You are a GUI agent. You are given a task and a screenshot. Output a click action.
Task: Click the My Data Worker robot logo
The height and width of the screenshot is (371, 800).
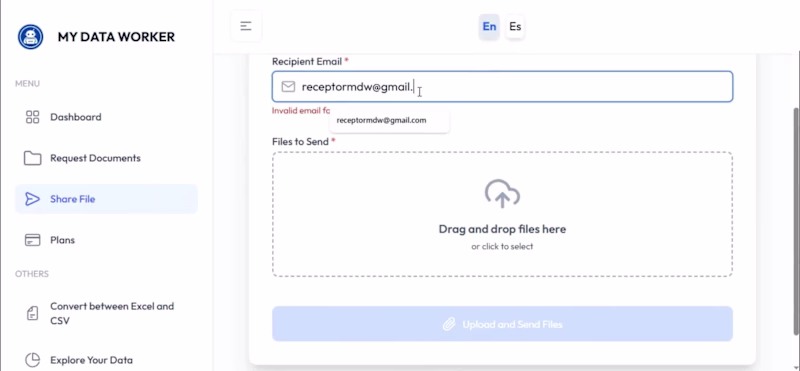(x=30, y=37)
